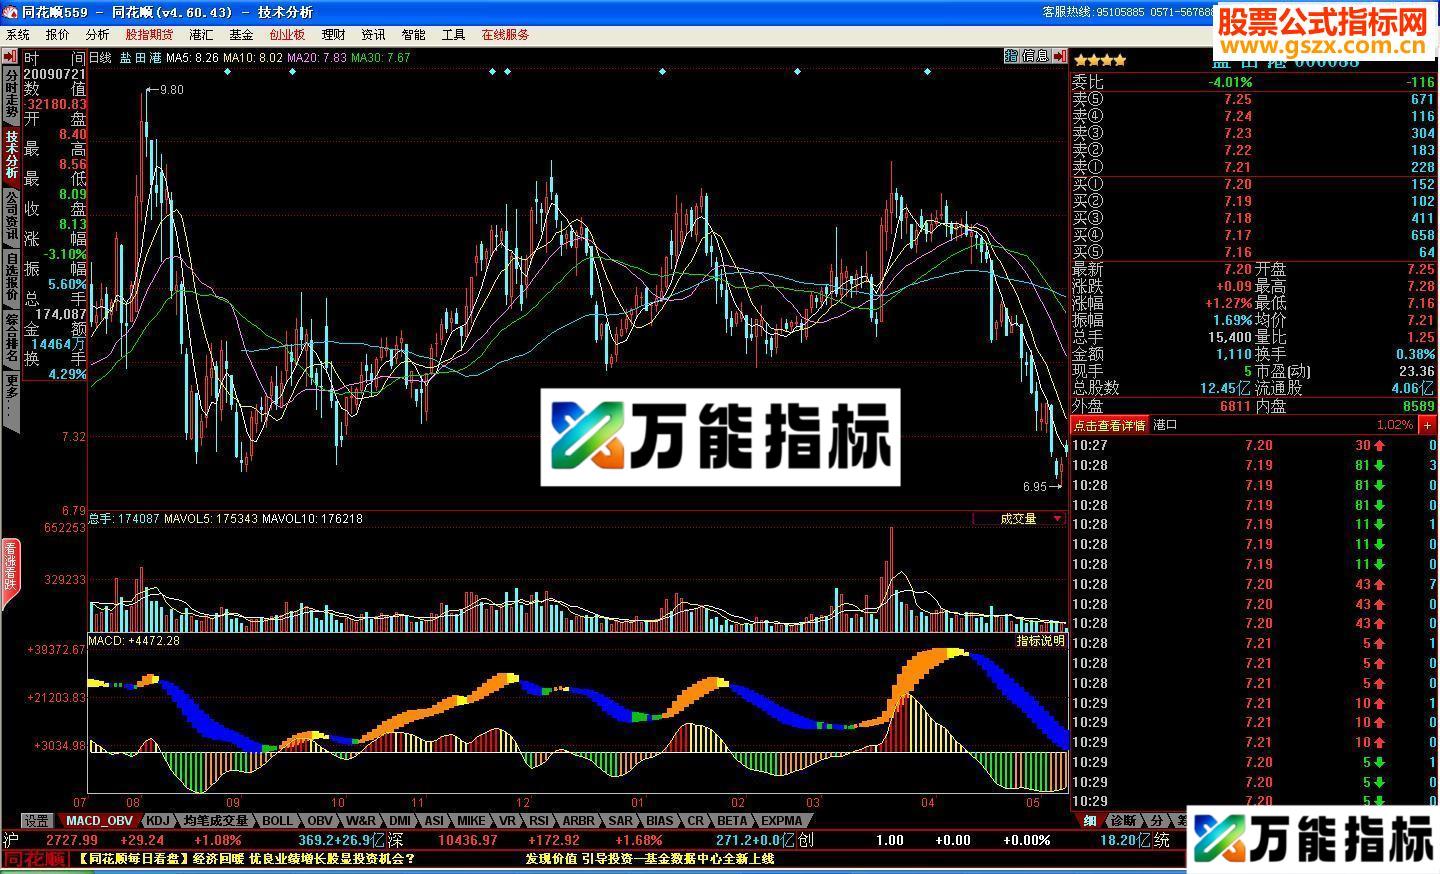Image resolution: width=1440 pixels, height=874 pixels.
Task: Open the 系统 menu
Action: coord(18,35)
